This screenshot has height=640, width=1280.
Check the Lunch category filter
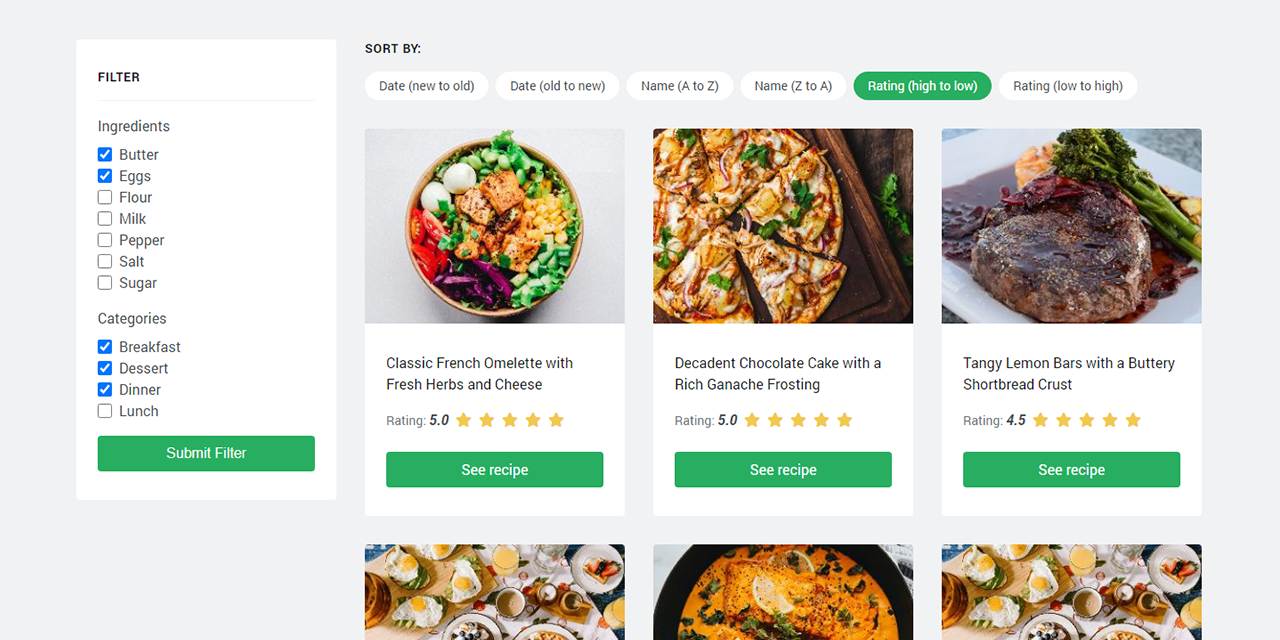tap(104, 411)
